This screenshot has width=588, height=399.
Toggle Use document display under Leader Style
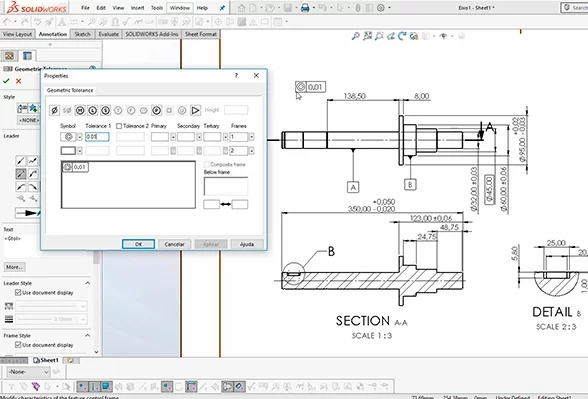pos(18,292)
